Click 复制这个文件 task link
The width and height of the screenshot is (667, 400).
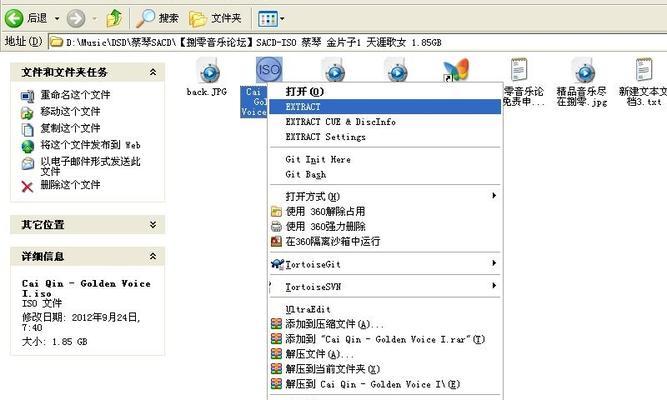point(70,128)
